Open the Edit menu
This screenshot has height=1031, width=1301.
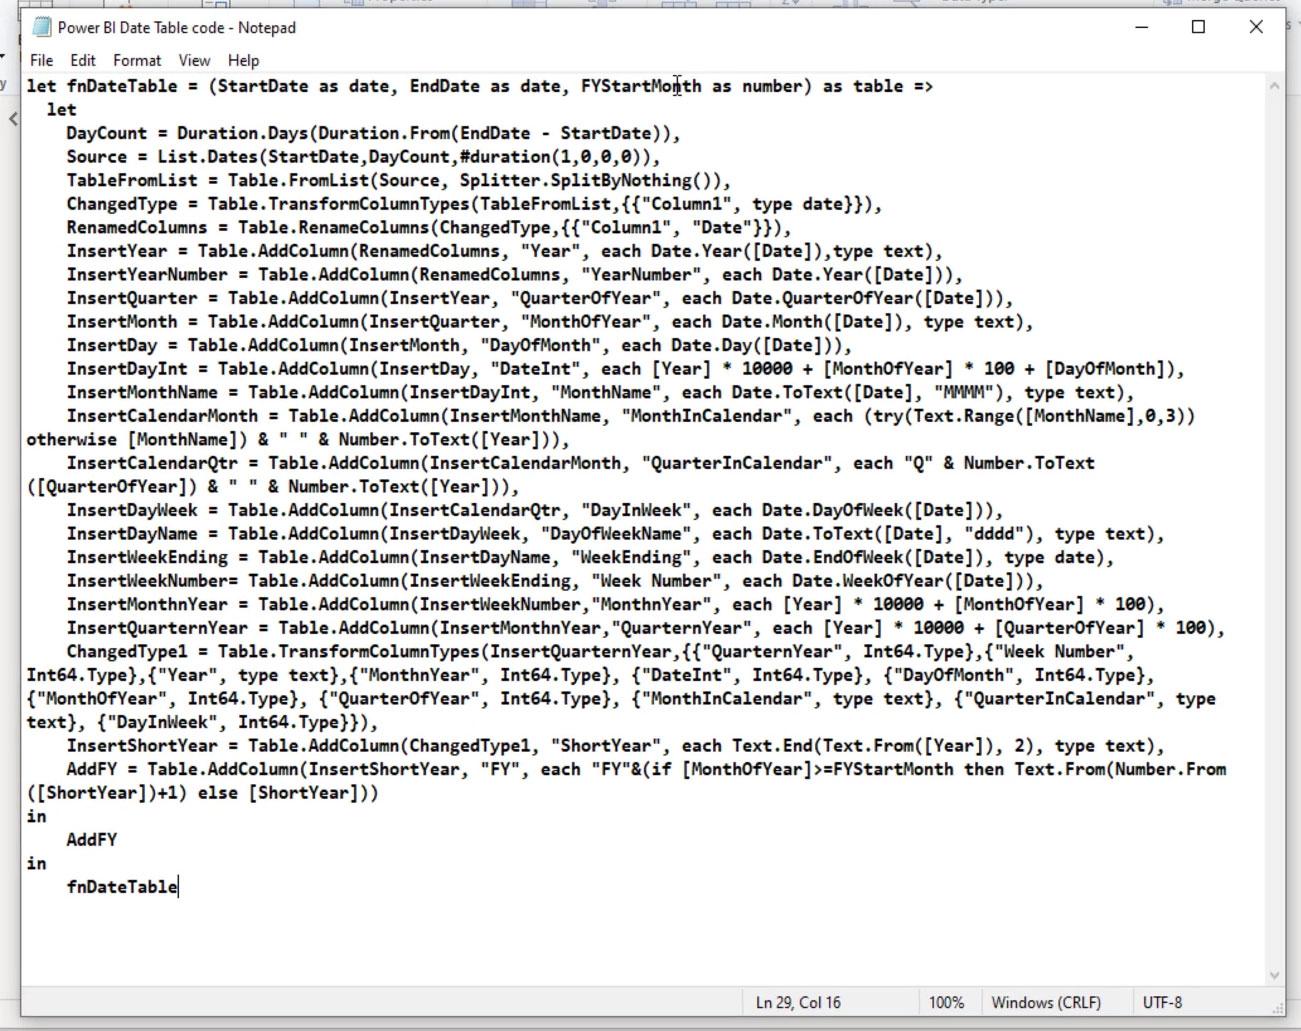83,60
